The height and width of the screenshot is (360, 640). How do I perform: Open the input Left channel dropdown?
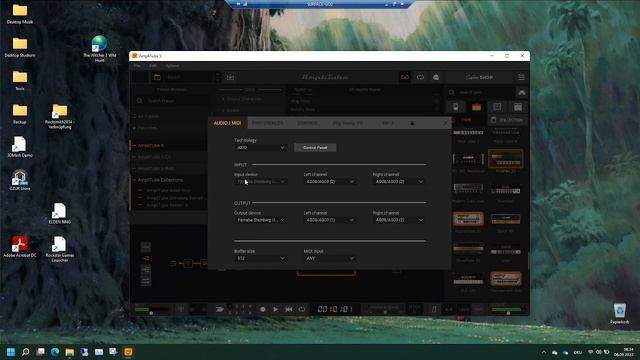pos(329,182)
